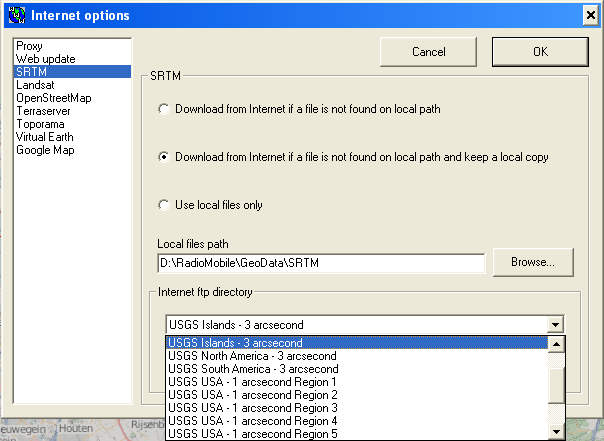Click the Cancel button
This screenshot has height=441, width=604.
(428, 52)
